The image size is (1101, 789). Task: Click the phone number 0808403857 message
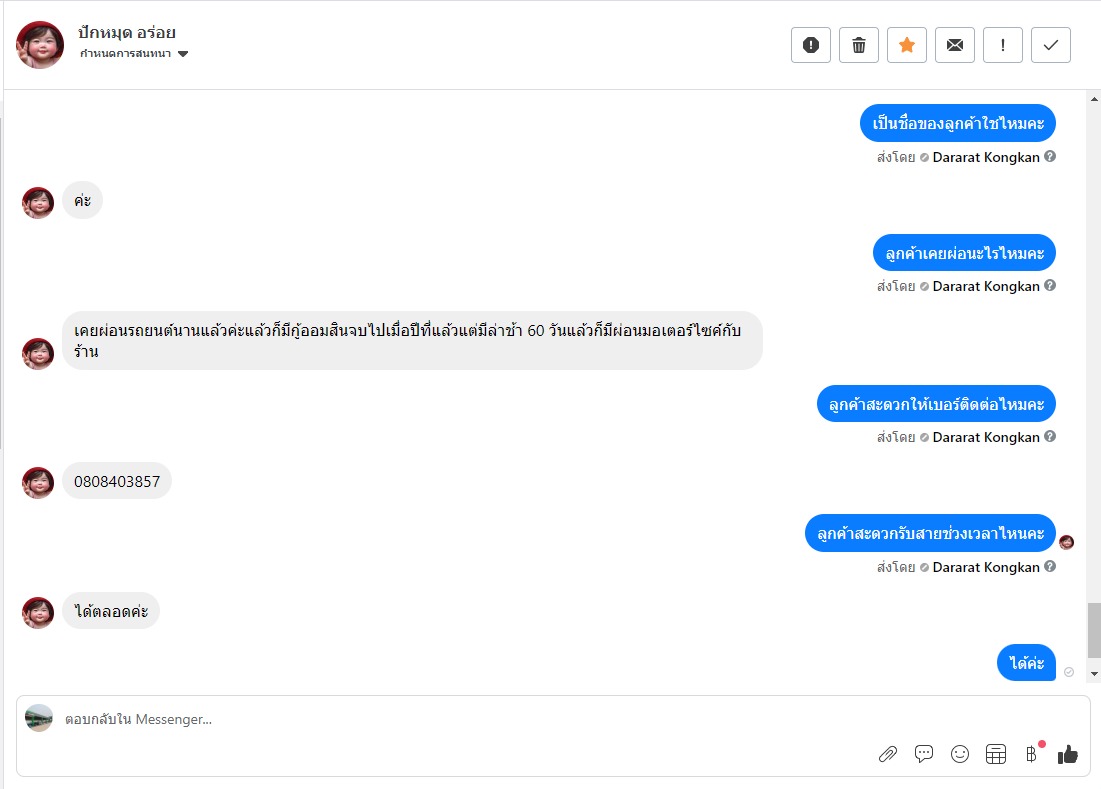point(117,481)
